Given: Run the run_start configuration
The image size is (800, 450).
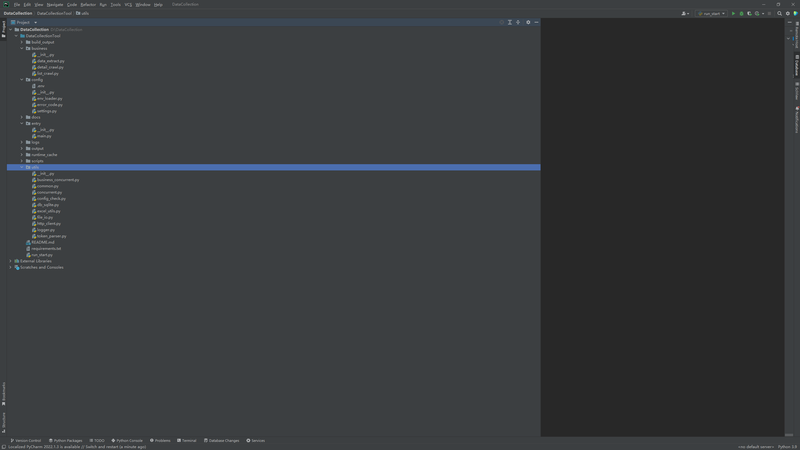Looking at the screenshot, I should [733, 14].
